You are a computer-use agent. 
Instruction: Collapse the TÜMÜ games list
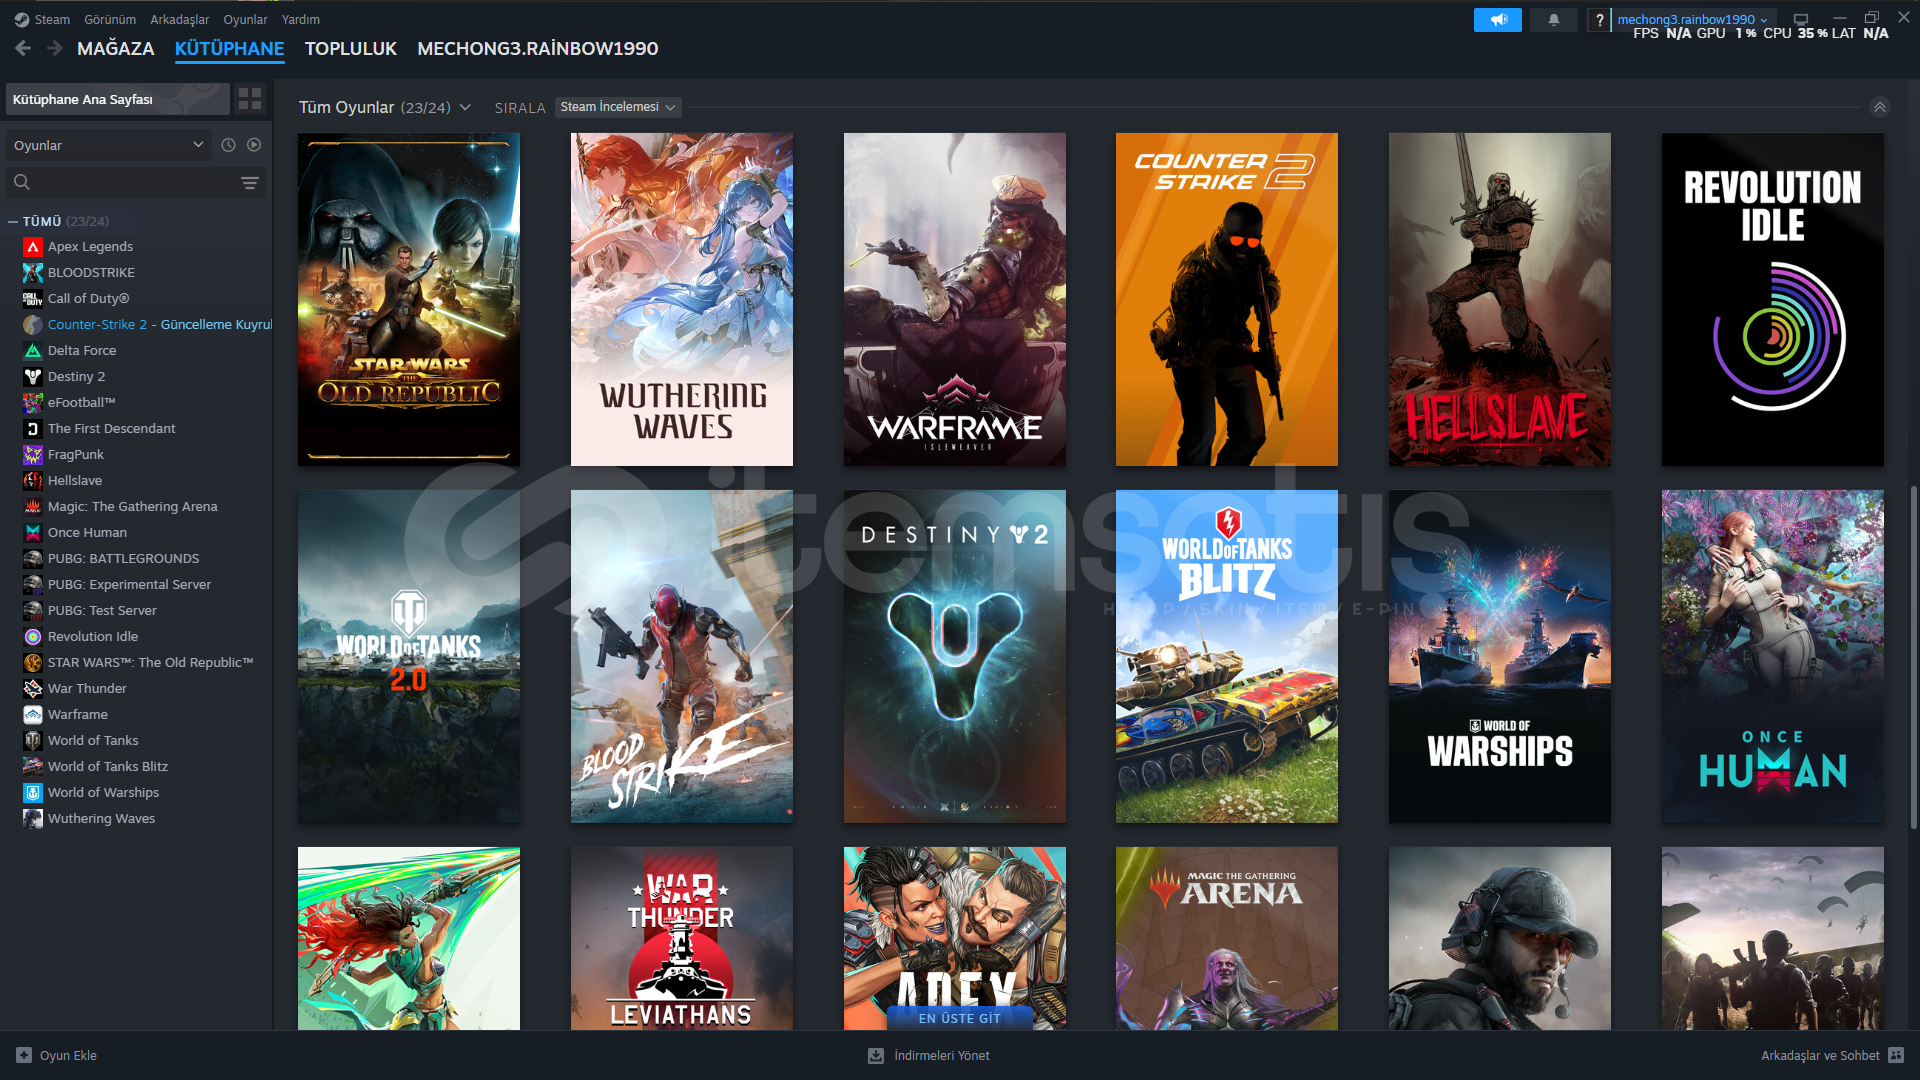13,221
